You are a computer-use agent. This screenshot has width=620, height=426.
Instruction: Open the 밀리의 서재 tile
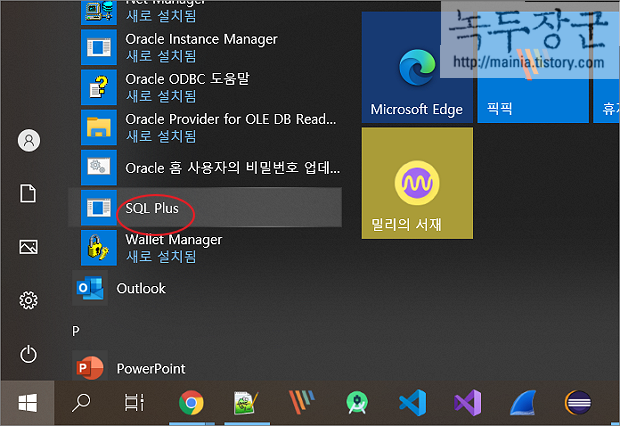click(417, 183)
